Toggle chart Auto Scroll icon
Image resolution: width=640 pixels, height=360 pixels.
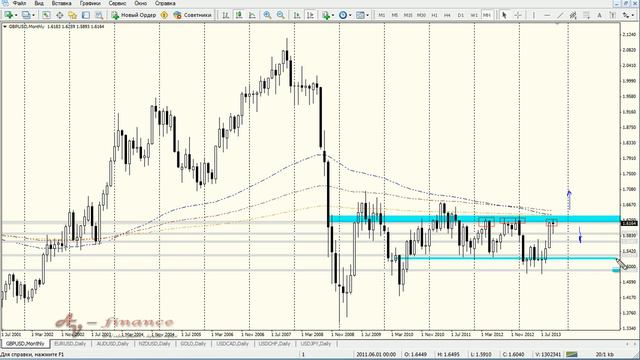tap(297, 15)
